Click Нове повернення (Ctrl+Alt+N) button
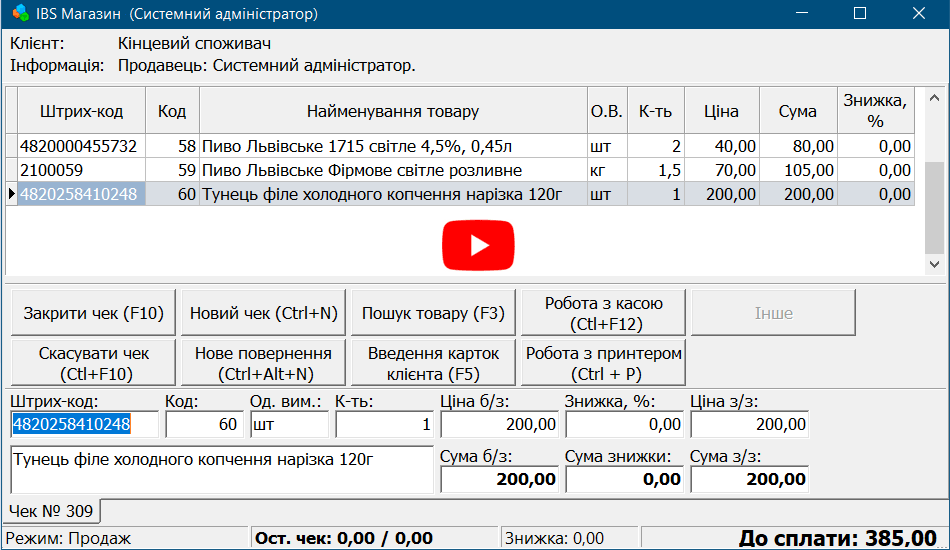 point(264,363)
